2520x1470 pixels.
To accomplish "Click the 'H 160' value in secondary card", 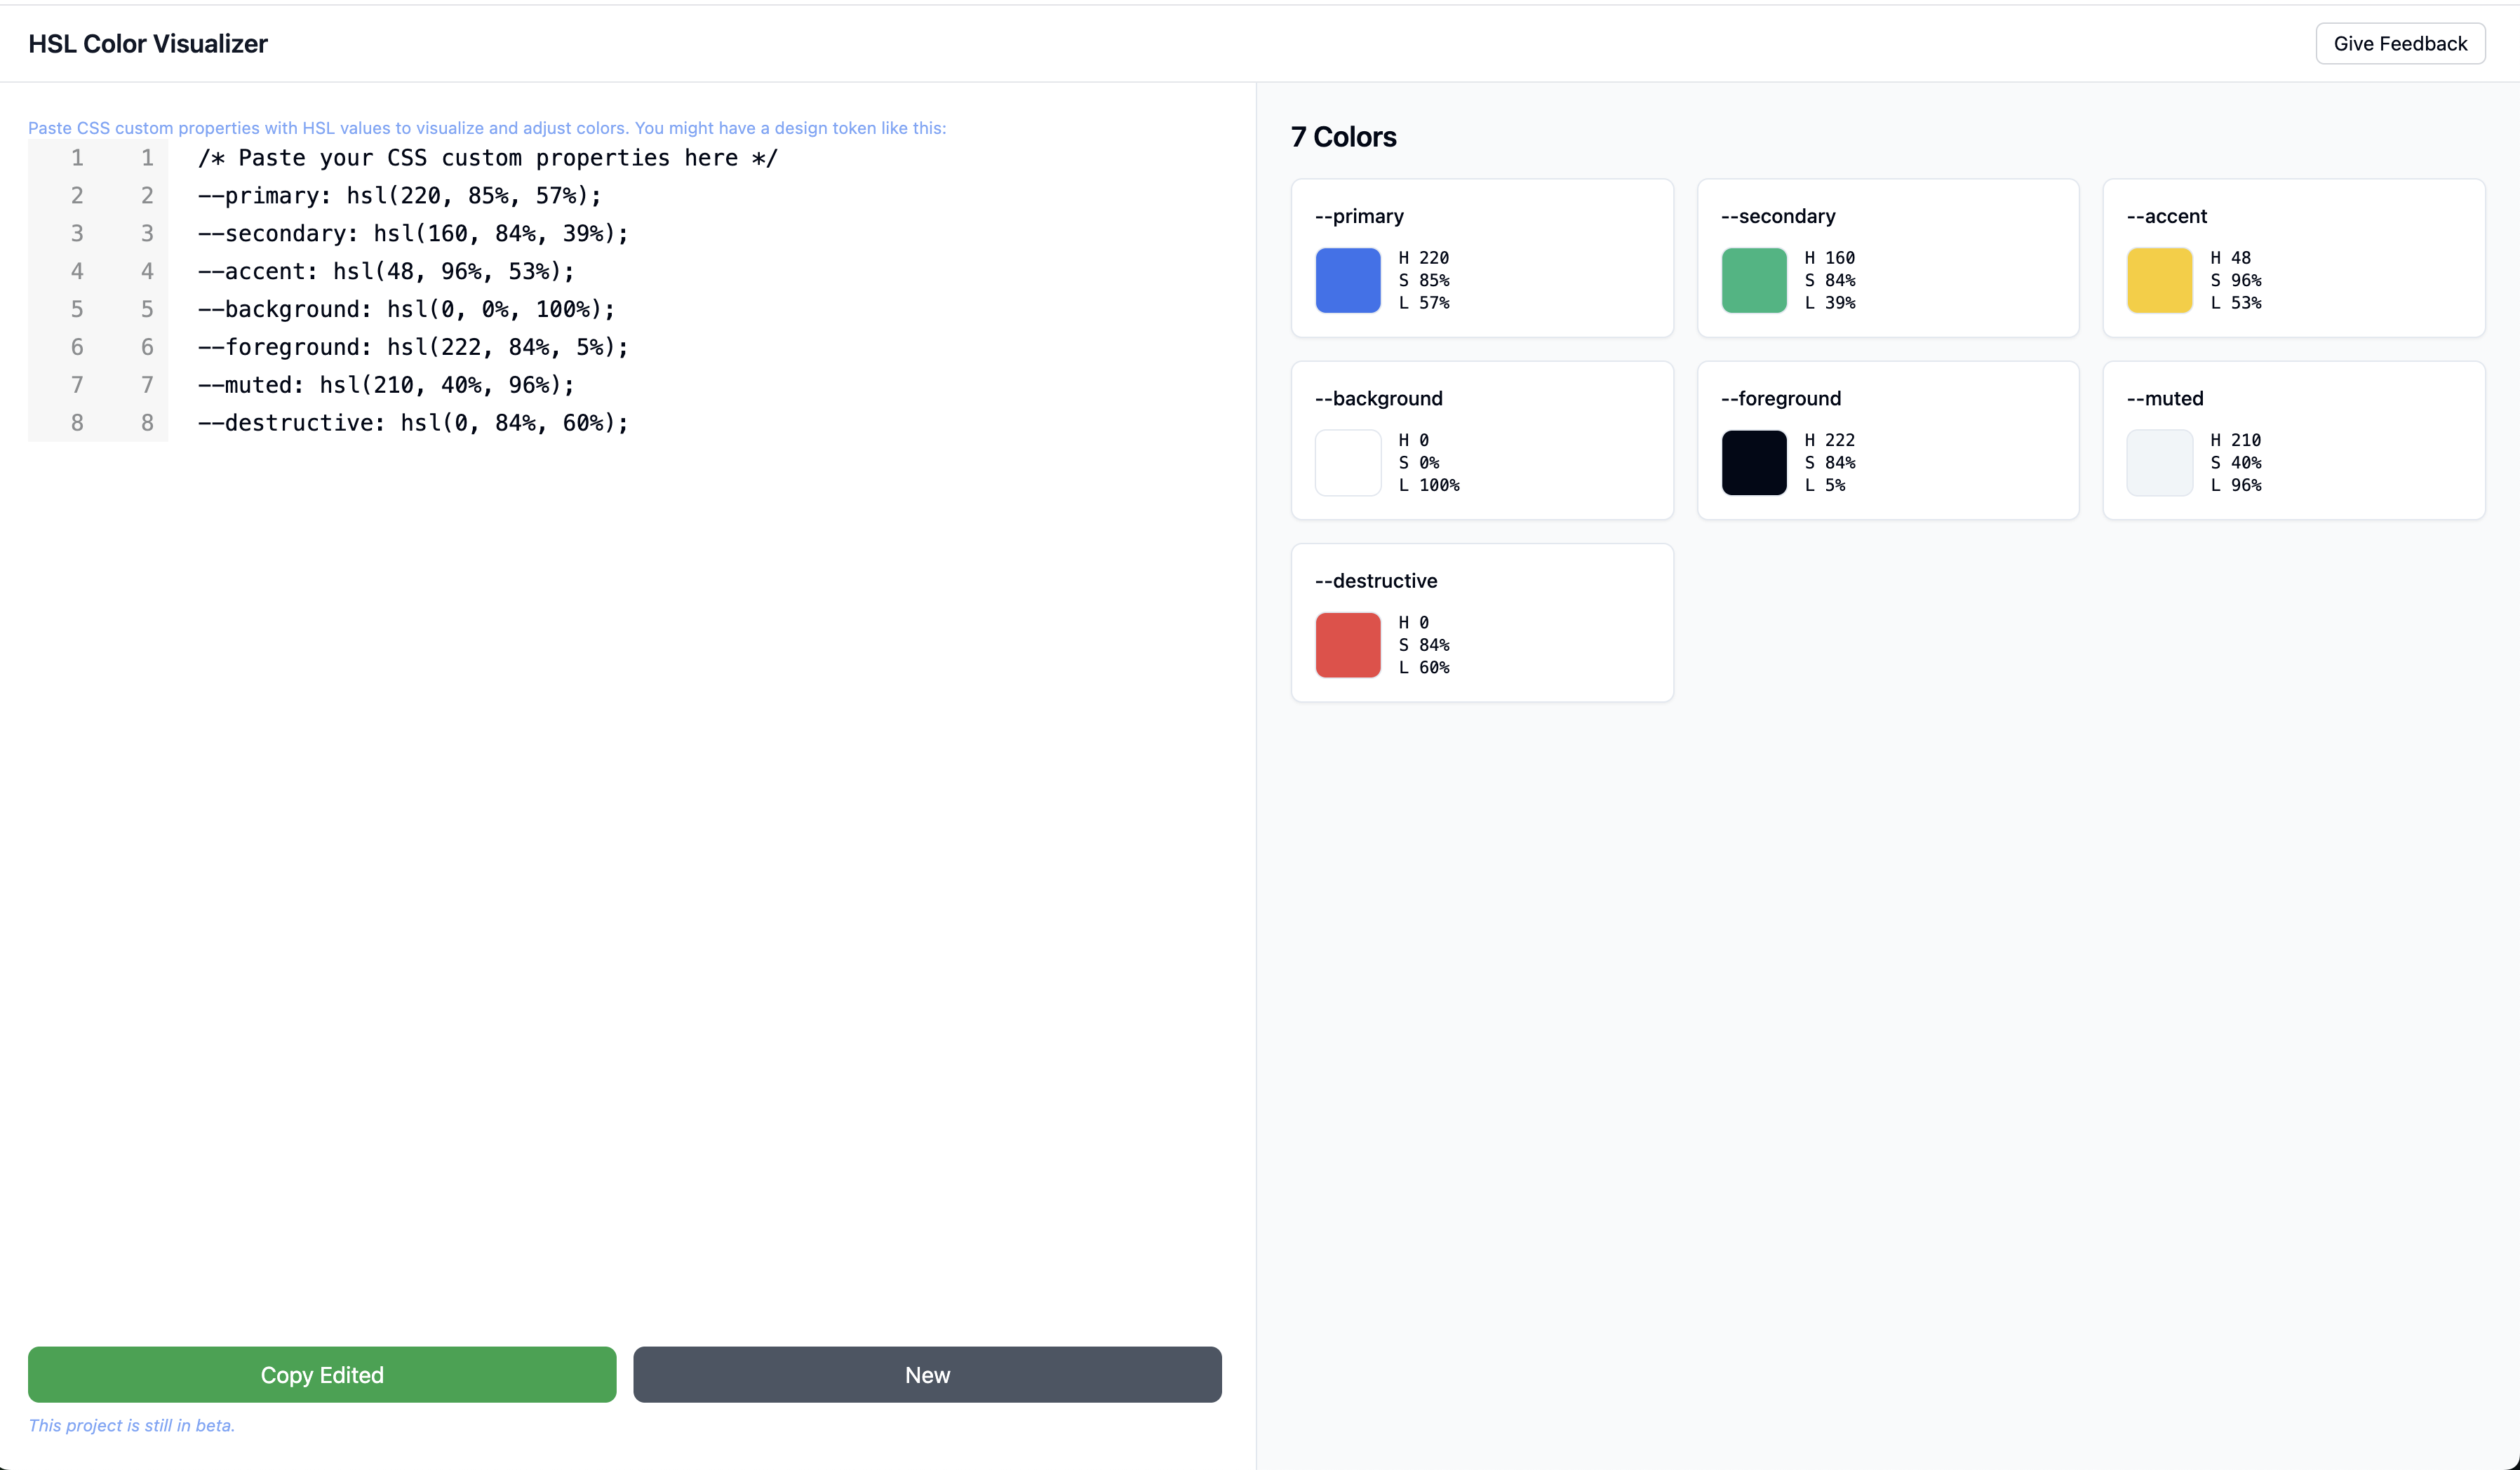I will tap(1830, 258).
